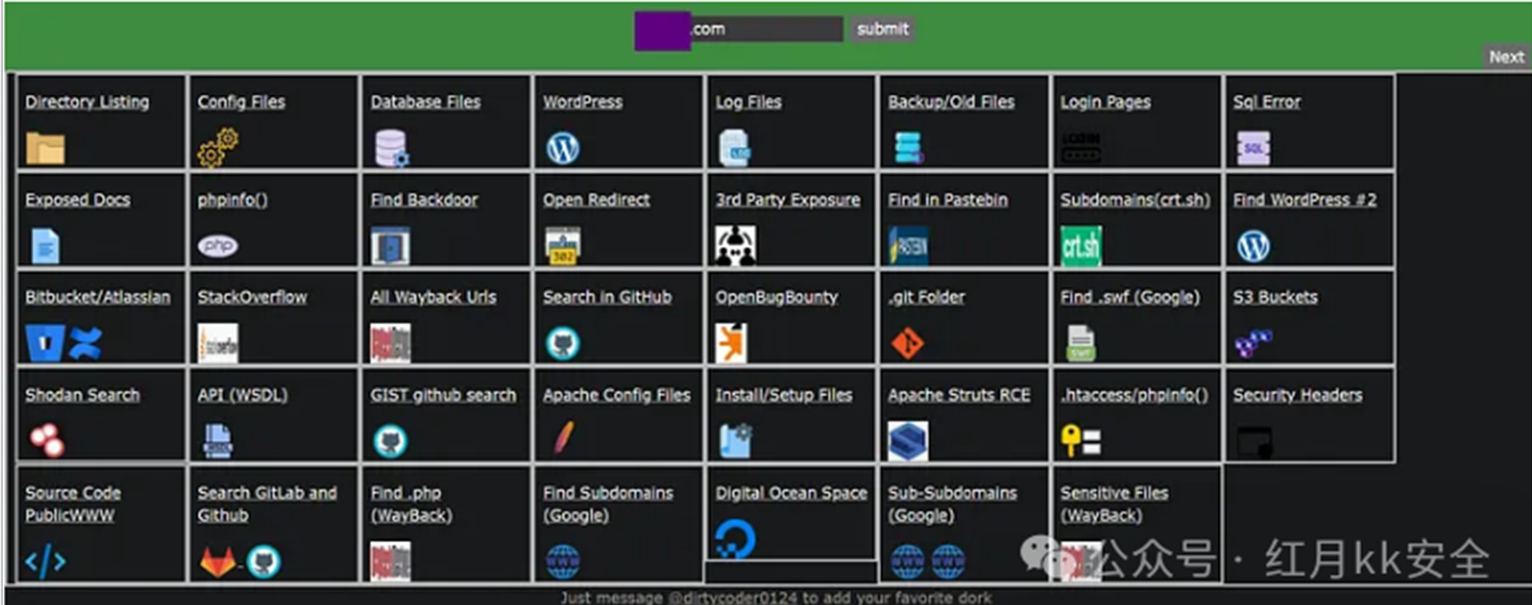Screen dimensions: 1532x605
Task: Open the WordPress logo icon tile
Action: click(x=562, y=148)
